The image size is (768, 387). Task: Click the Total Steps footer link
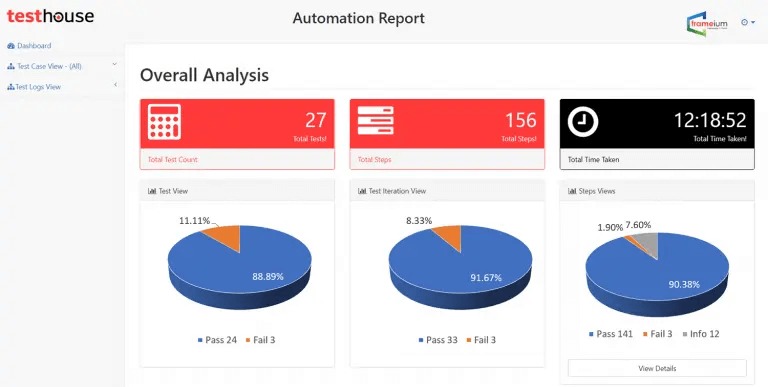click(x=374, y=159)
